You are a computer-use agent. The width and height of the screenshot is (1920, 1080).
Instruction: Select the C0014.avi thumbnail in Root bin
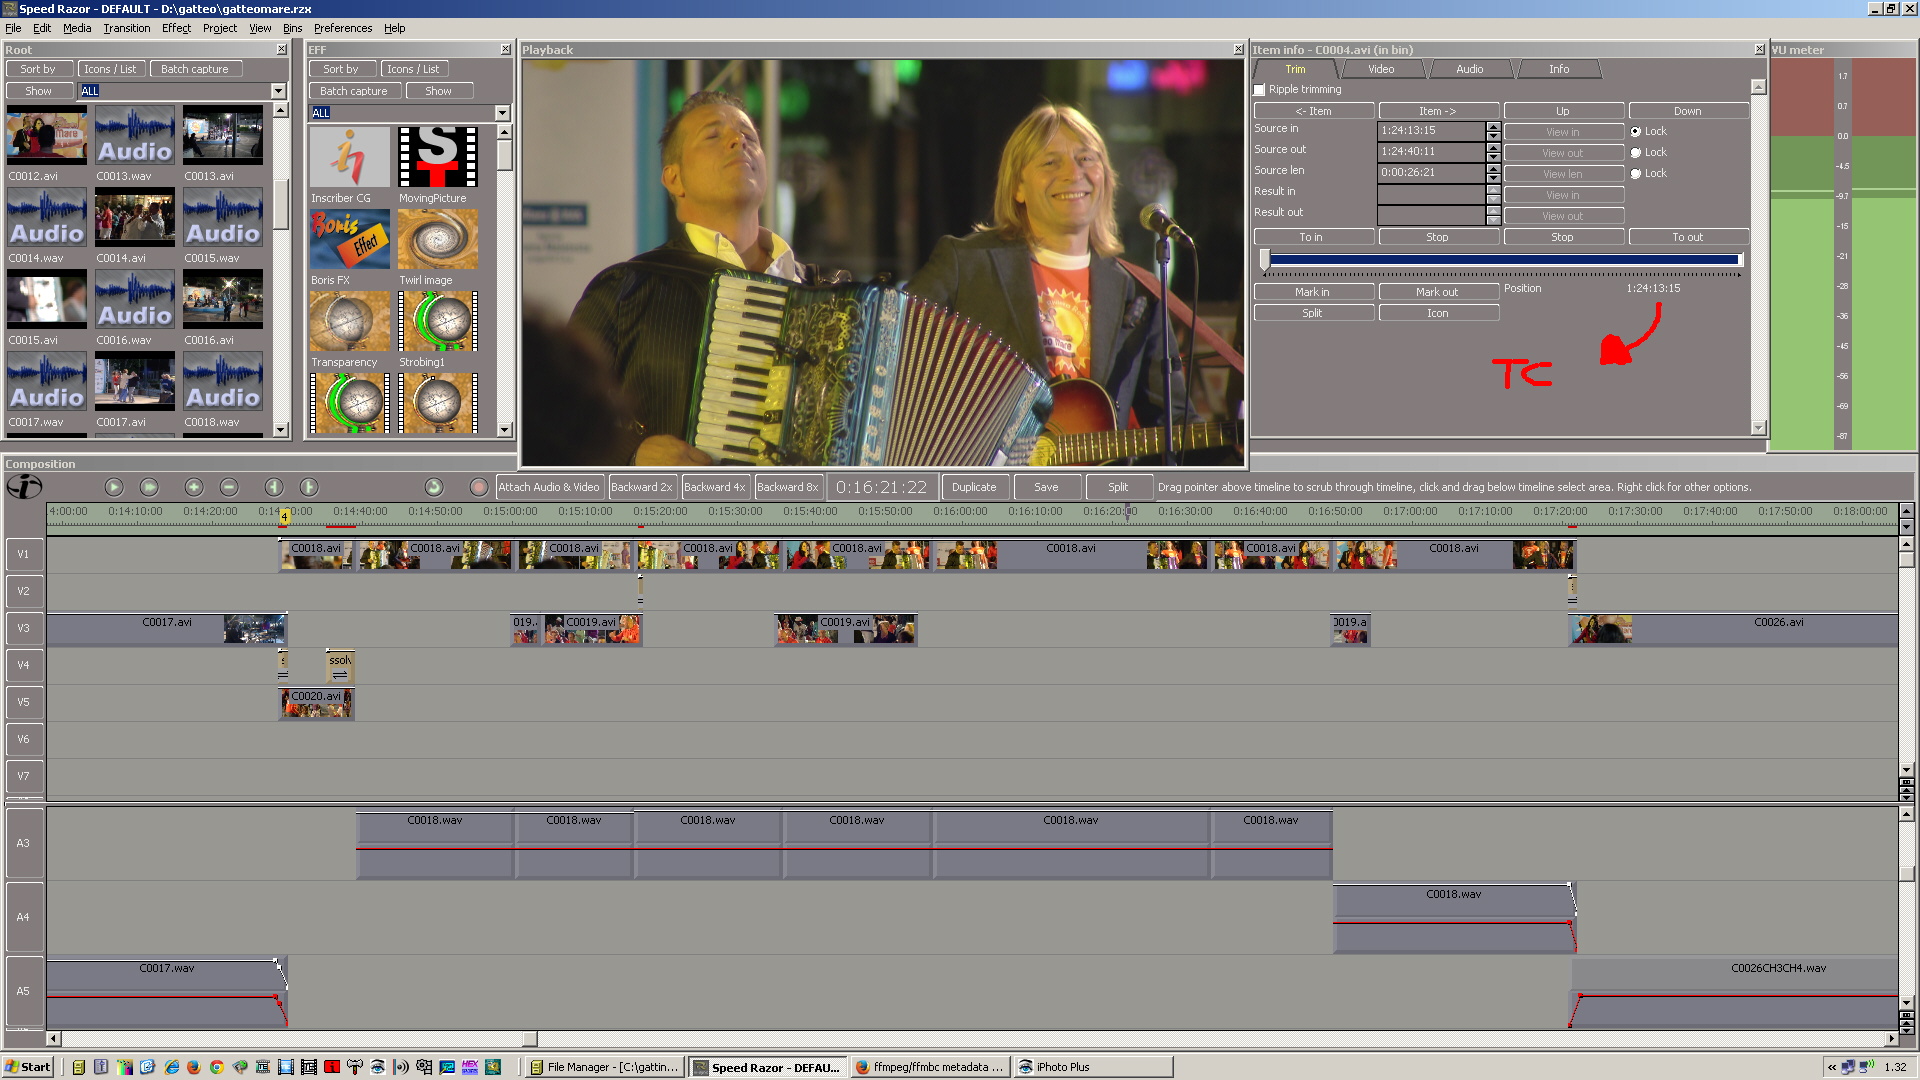click(134, 218)
